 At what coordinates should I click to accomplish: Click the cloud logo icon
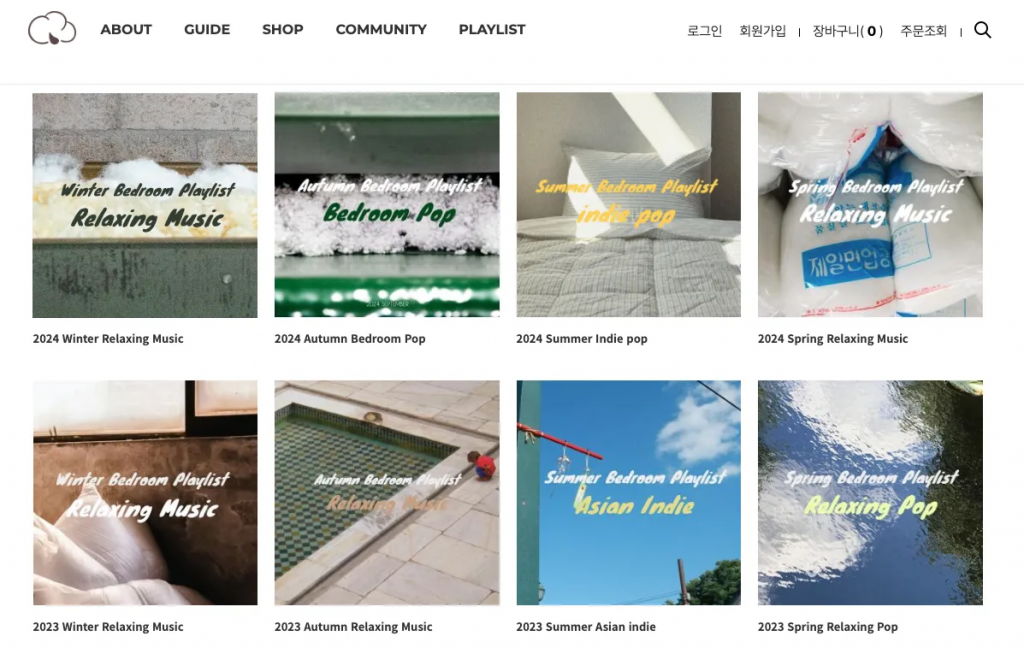pyautogui.click(x=52, y=29)
